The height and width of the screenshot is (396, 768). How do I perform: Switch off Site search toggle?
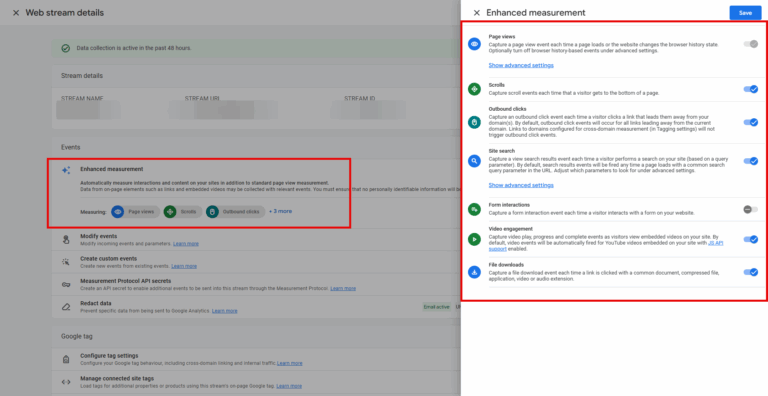pos(750,161)
